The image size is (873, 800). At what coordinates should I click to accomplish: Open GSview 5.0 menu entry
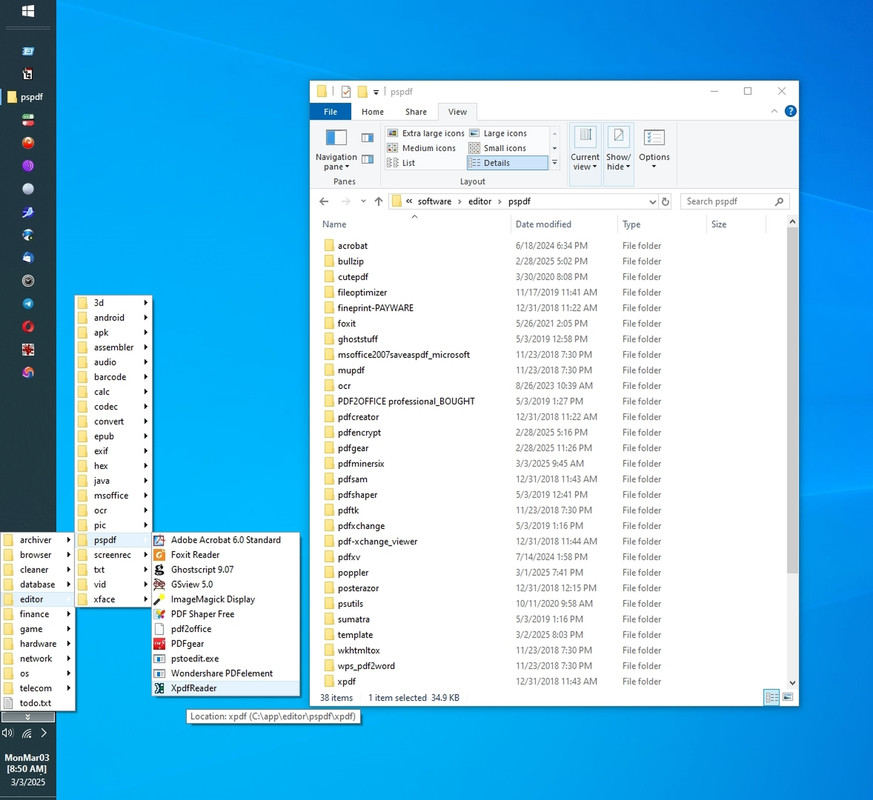pos(225,584)
